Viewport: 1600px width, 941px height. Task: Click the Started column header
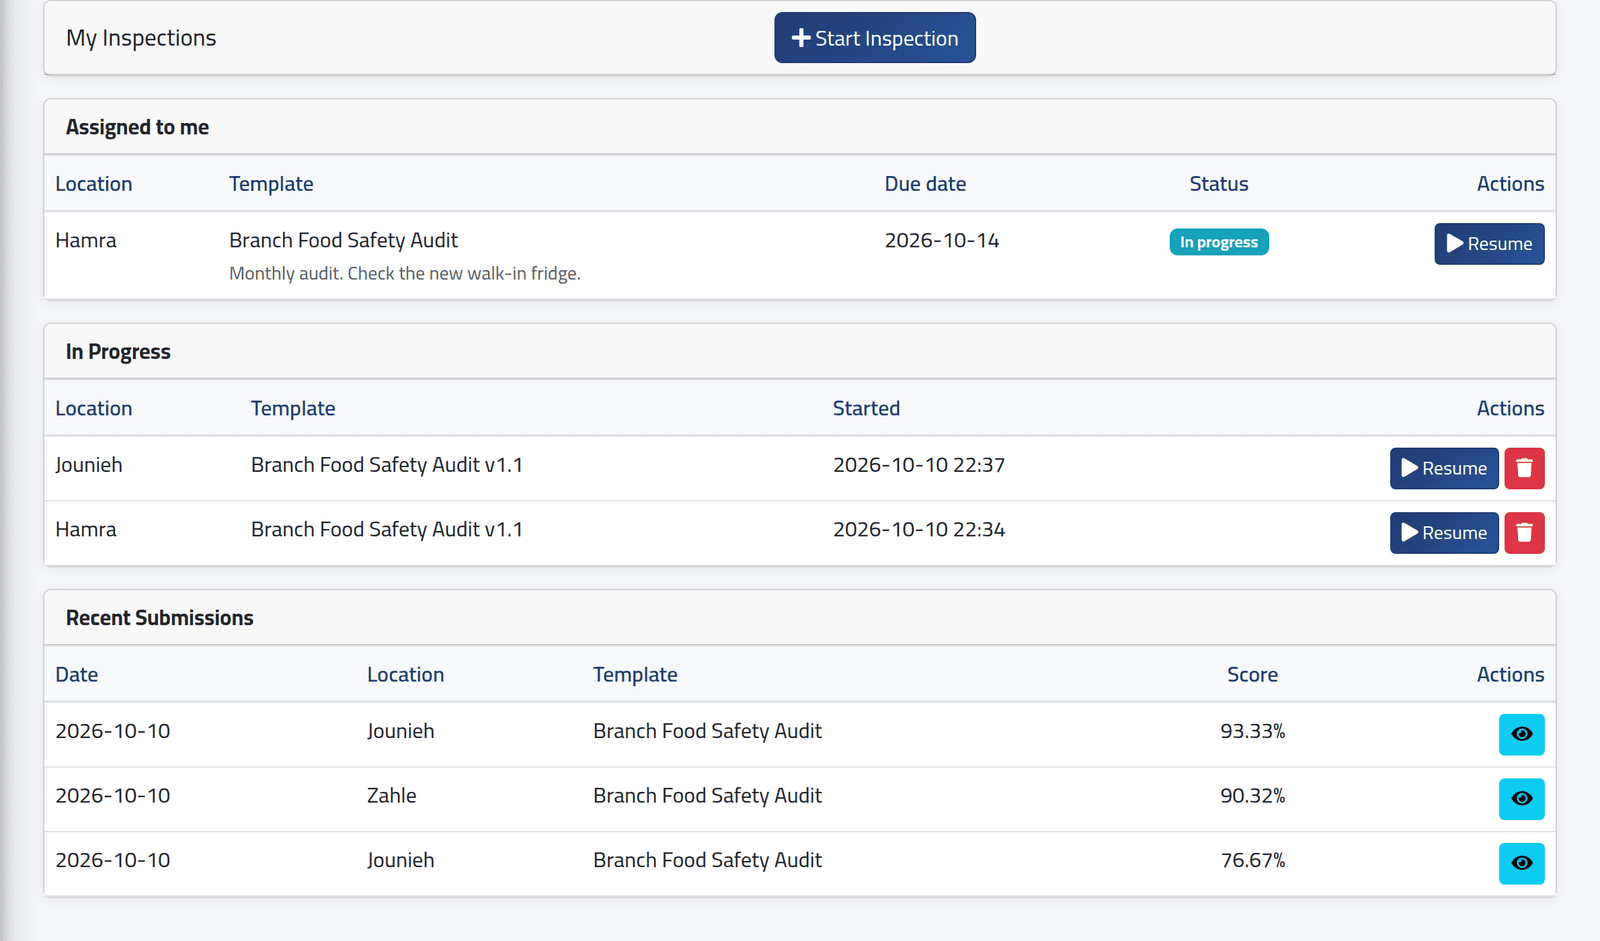coord(866,408)
